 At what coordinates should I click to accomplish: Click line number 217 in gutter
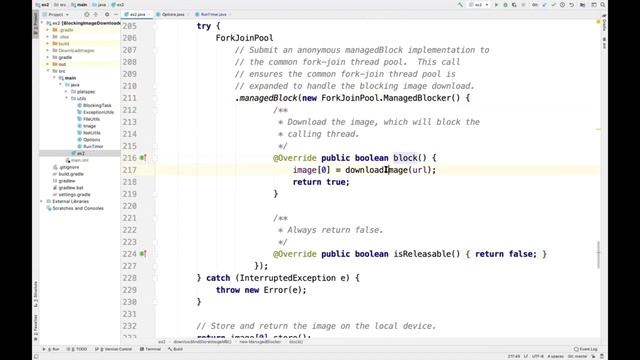tap(129, 170)
